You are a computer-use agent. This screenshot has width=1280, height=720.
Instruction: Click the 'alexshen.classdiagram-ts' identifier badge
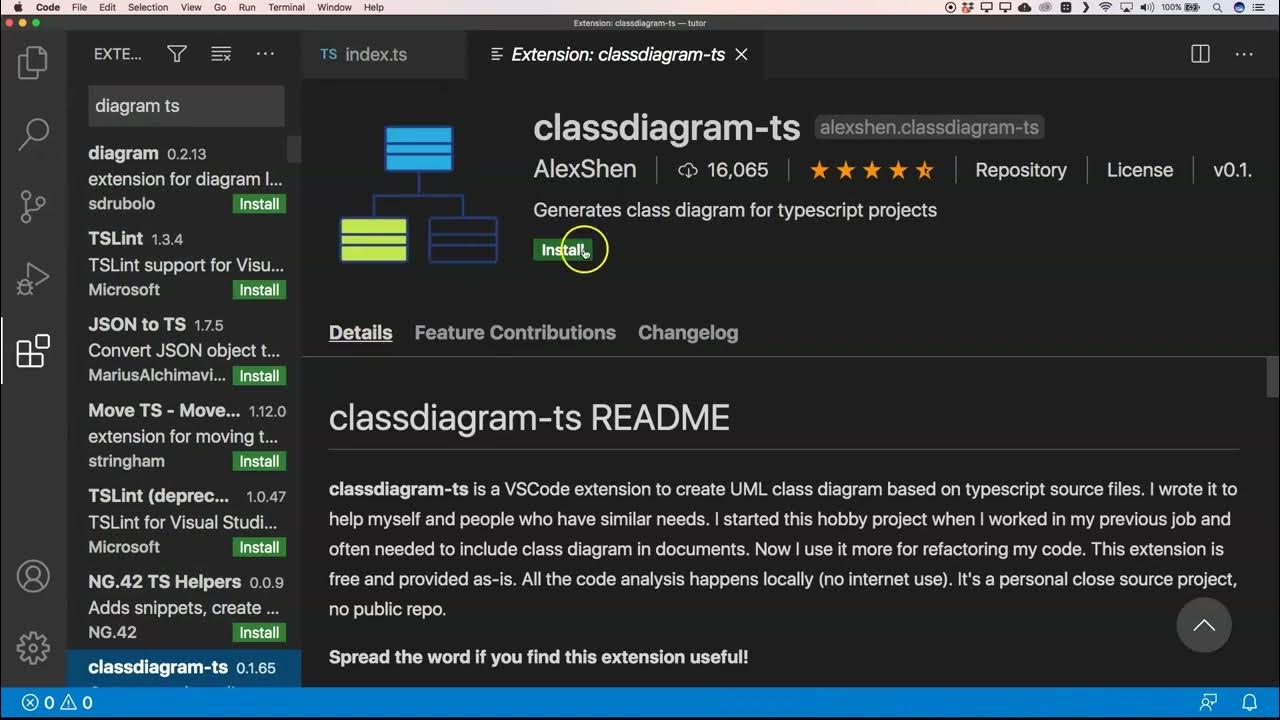click(x=929, y=127)
